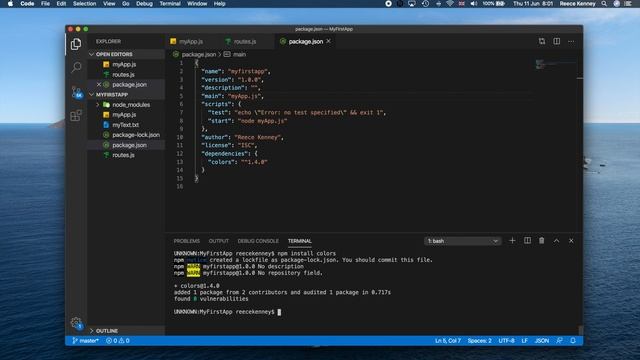Click Ln 5, Col 7 in status bar

point(447,340)
